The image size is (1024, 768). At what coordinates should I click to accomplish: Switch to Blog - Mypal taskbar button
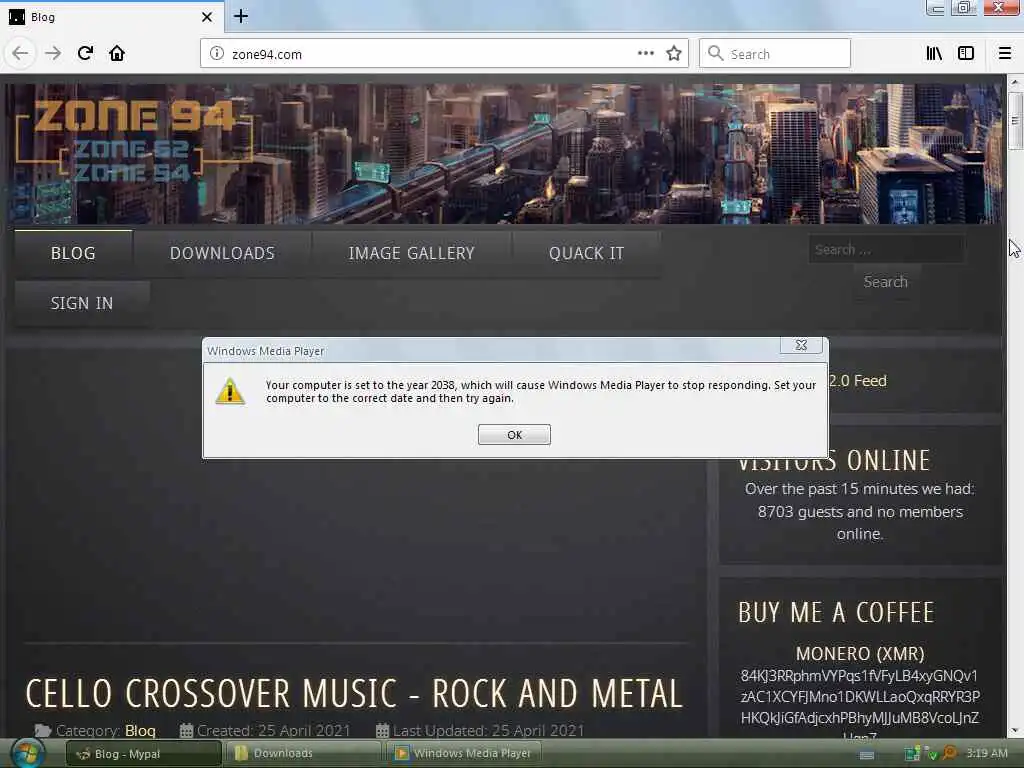(x=144, y=754)
